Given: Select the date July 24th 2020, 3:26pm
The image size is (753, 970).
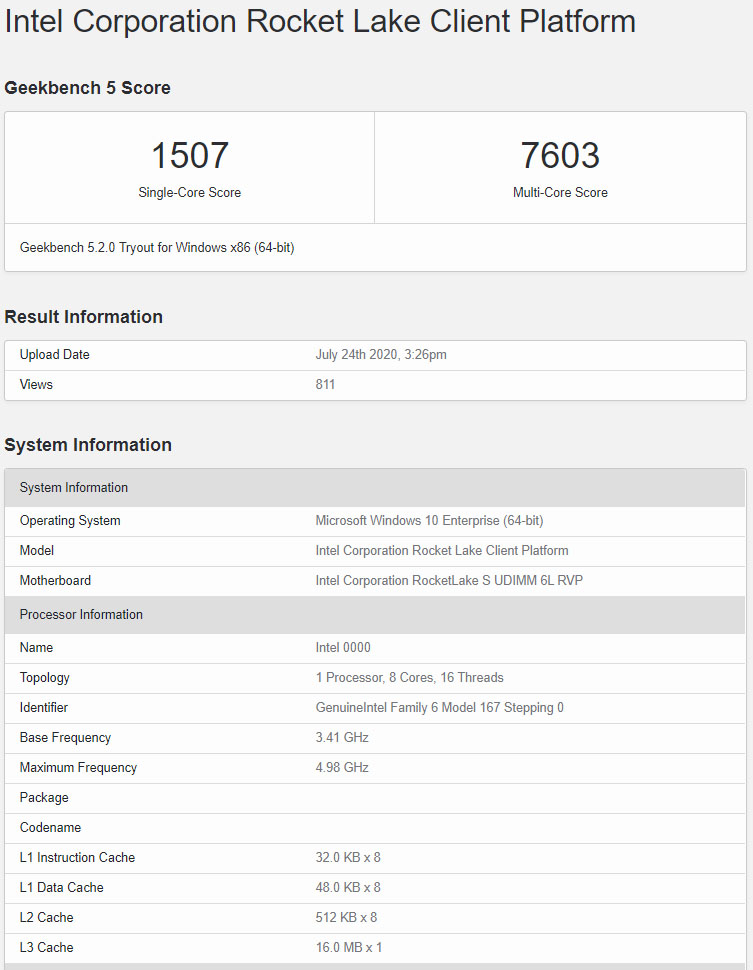Looking at the screenshot, I should [381, 354].
